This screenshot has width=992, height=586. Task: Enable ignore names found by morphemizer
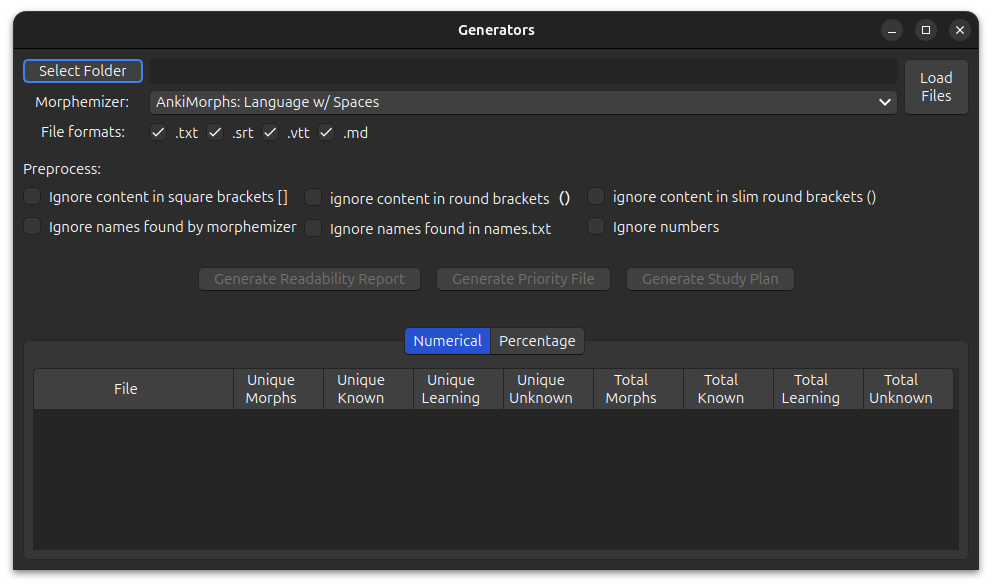coord(33,227)
